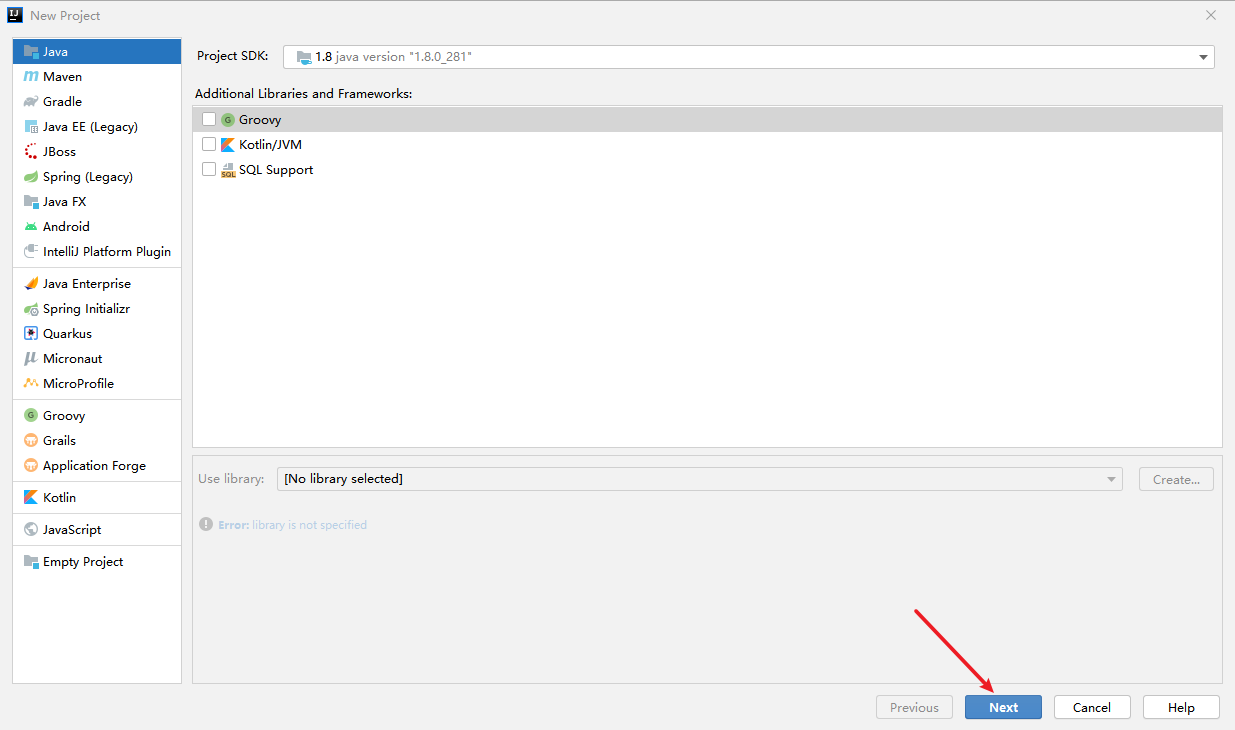Open the Project SDK dropdown
Viewport: 1235px width, 730px height.
[x=749, y=57]
